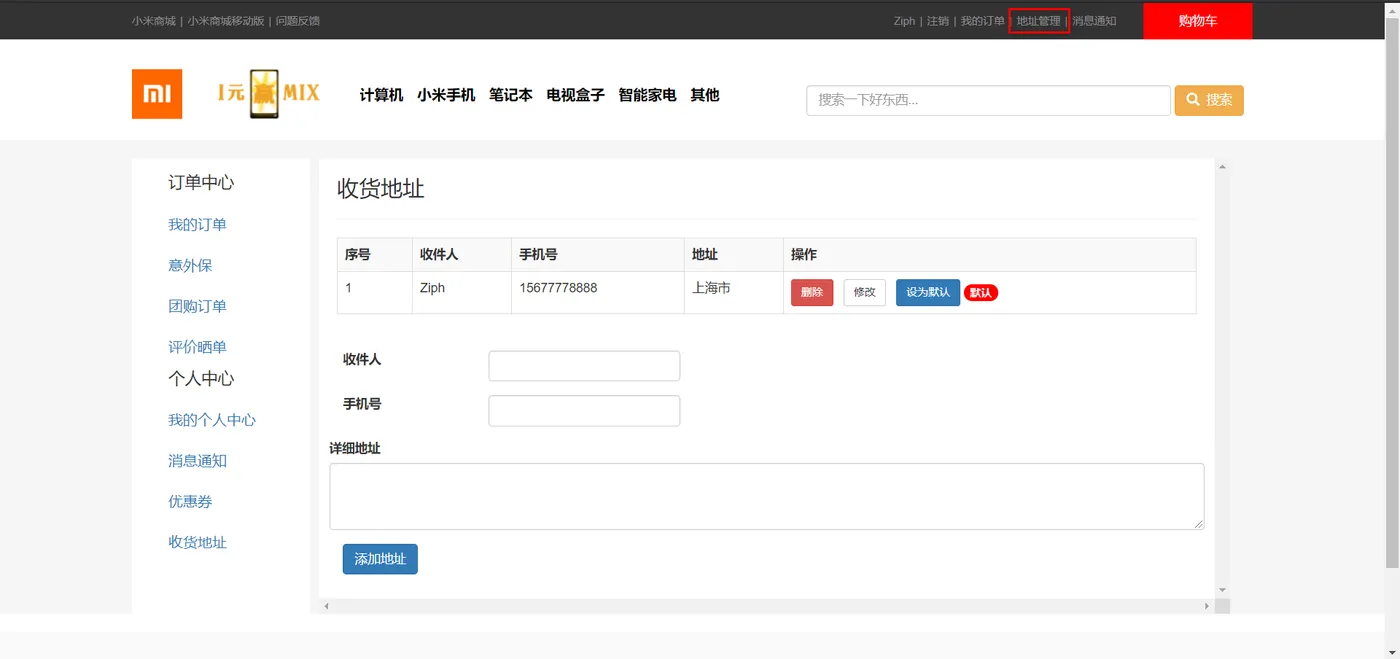This screenshot has width=1400, height=659.
Task: Click 设为默认 for Ziph address
Action: point(928,292)
